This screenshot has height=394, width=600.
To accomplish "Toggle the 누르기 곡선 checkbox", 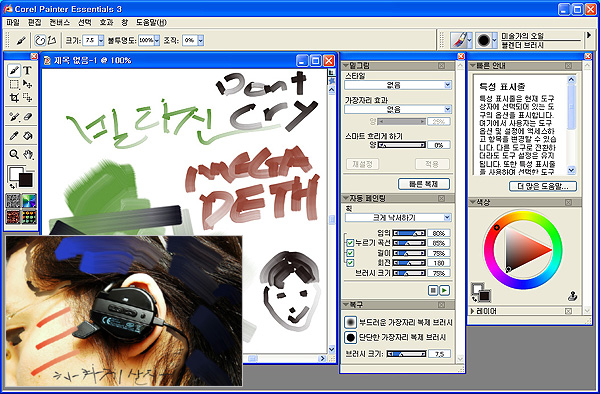I will coord(350,243).
